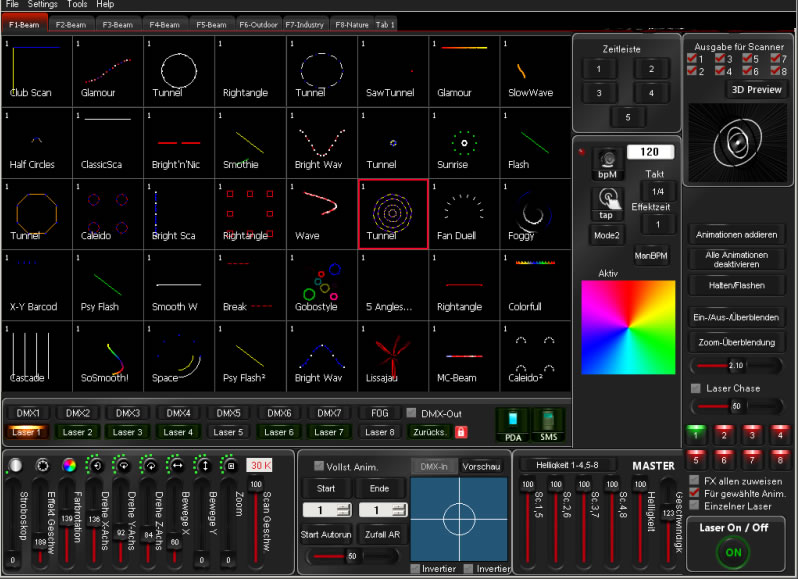
Task: Click the Drehe Y-Achs rotation icon
Action: point(123,465)
